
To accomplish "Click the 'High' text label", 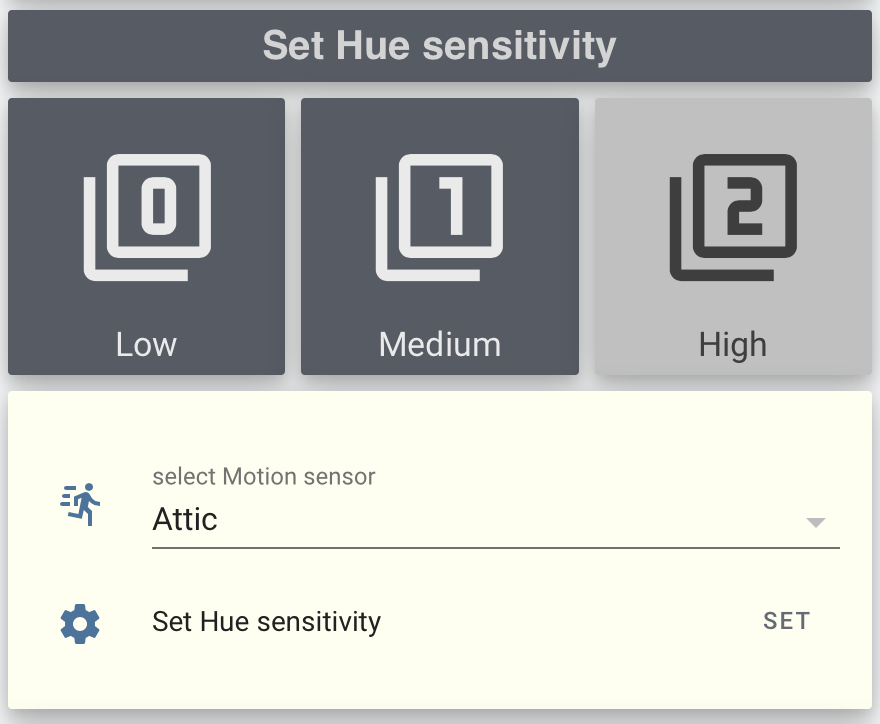I will [x=733, y=344].
